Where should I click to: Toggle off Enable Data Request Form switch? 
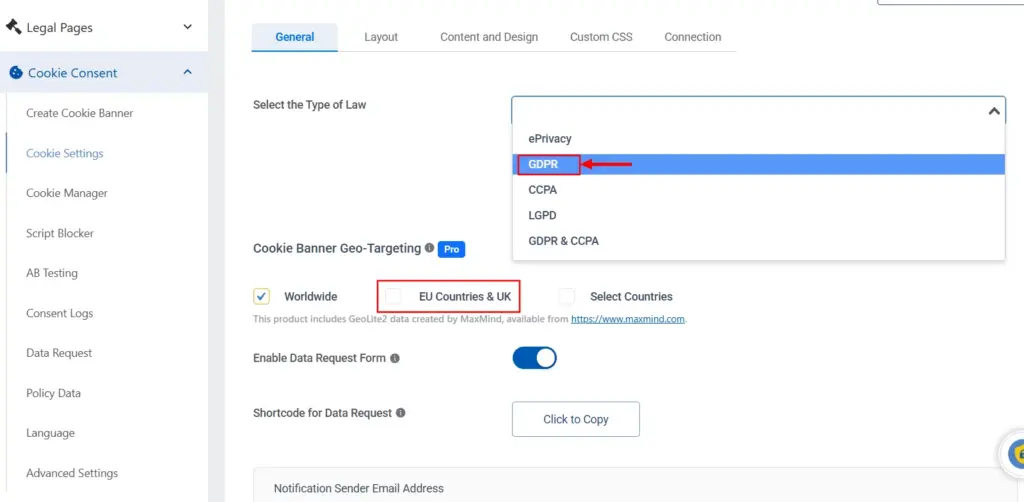pyautogui.click(x=534, y=358)
